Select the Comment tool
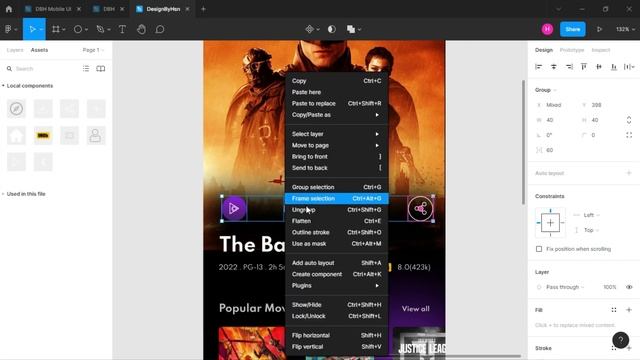Viewport: 640px width, 360px height. 160,29
